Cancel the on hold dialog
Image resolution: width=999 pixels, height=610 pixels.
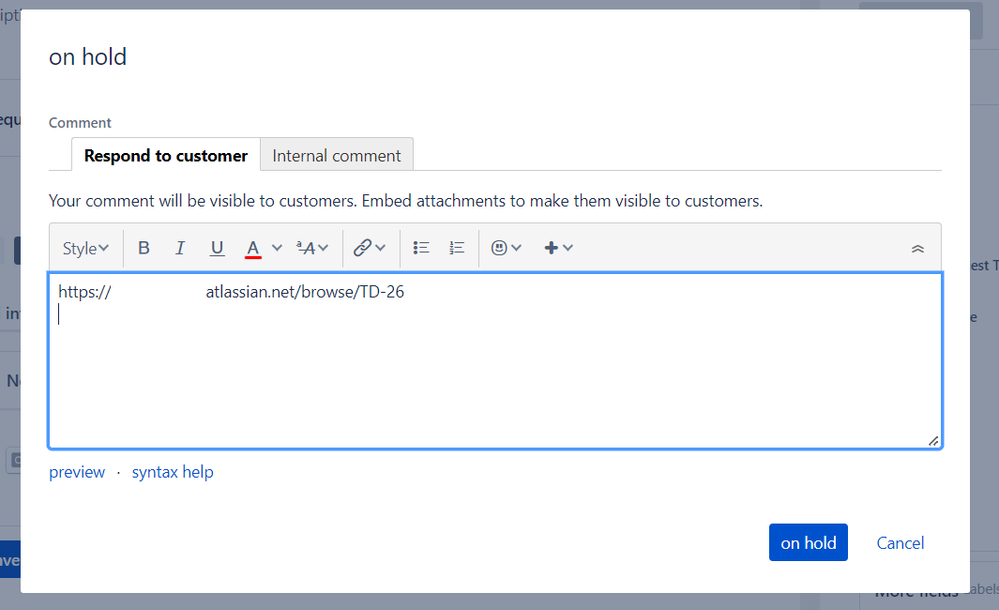coord(900,543)
